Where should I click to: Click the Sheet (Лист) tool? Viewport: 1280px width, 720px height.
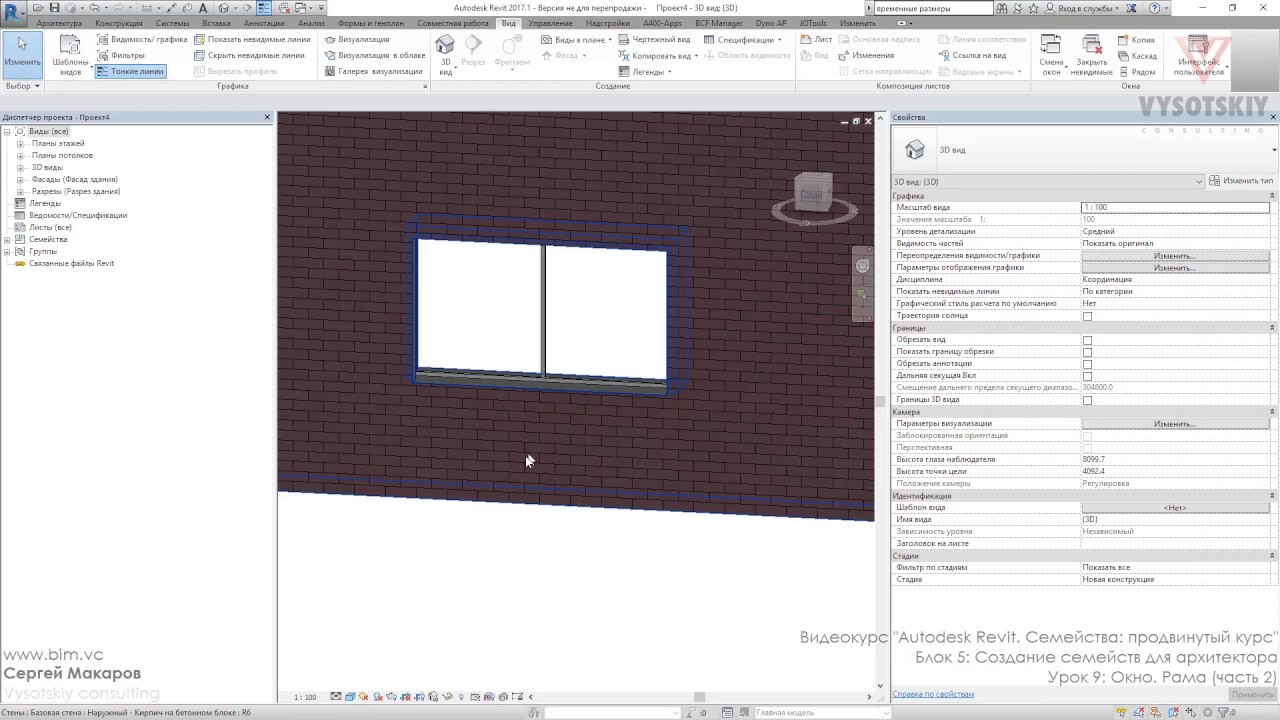pos(816,40)
